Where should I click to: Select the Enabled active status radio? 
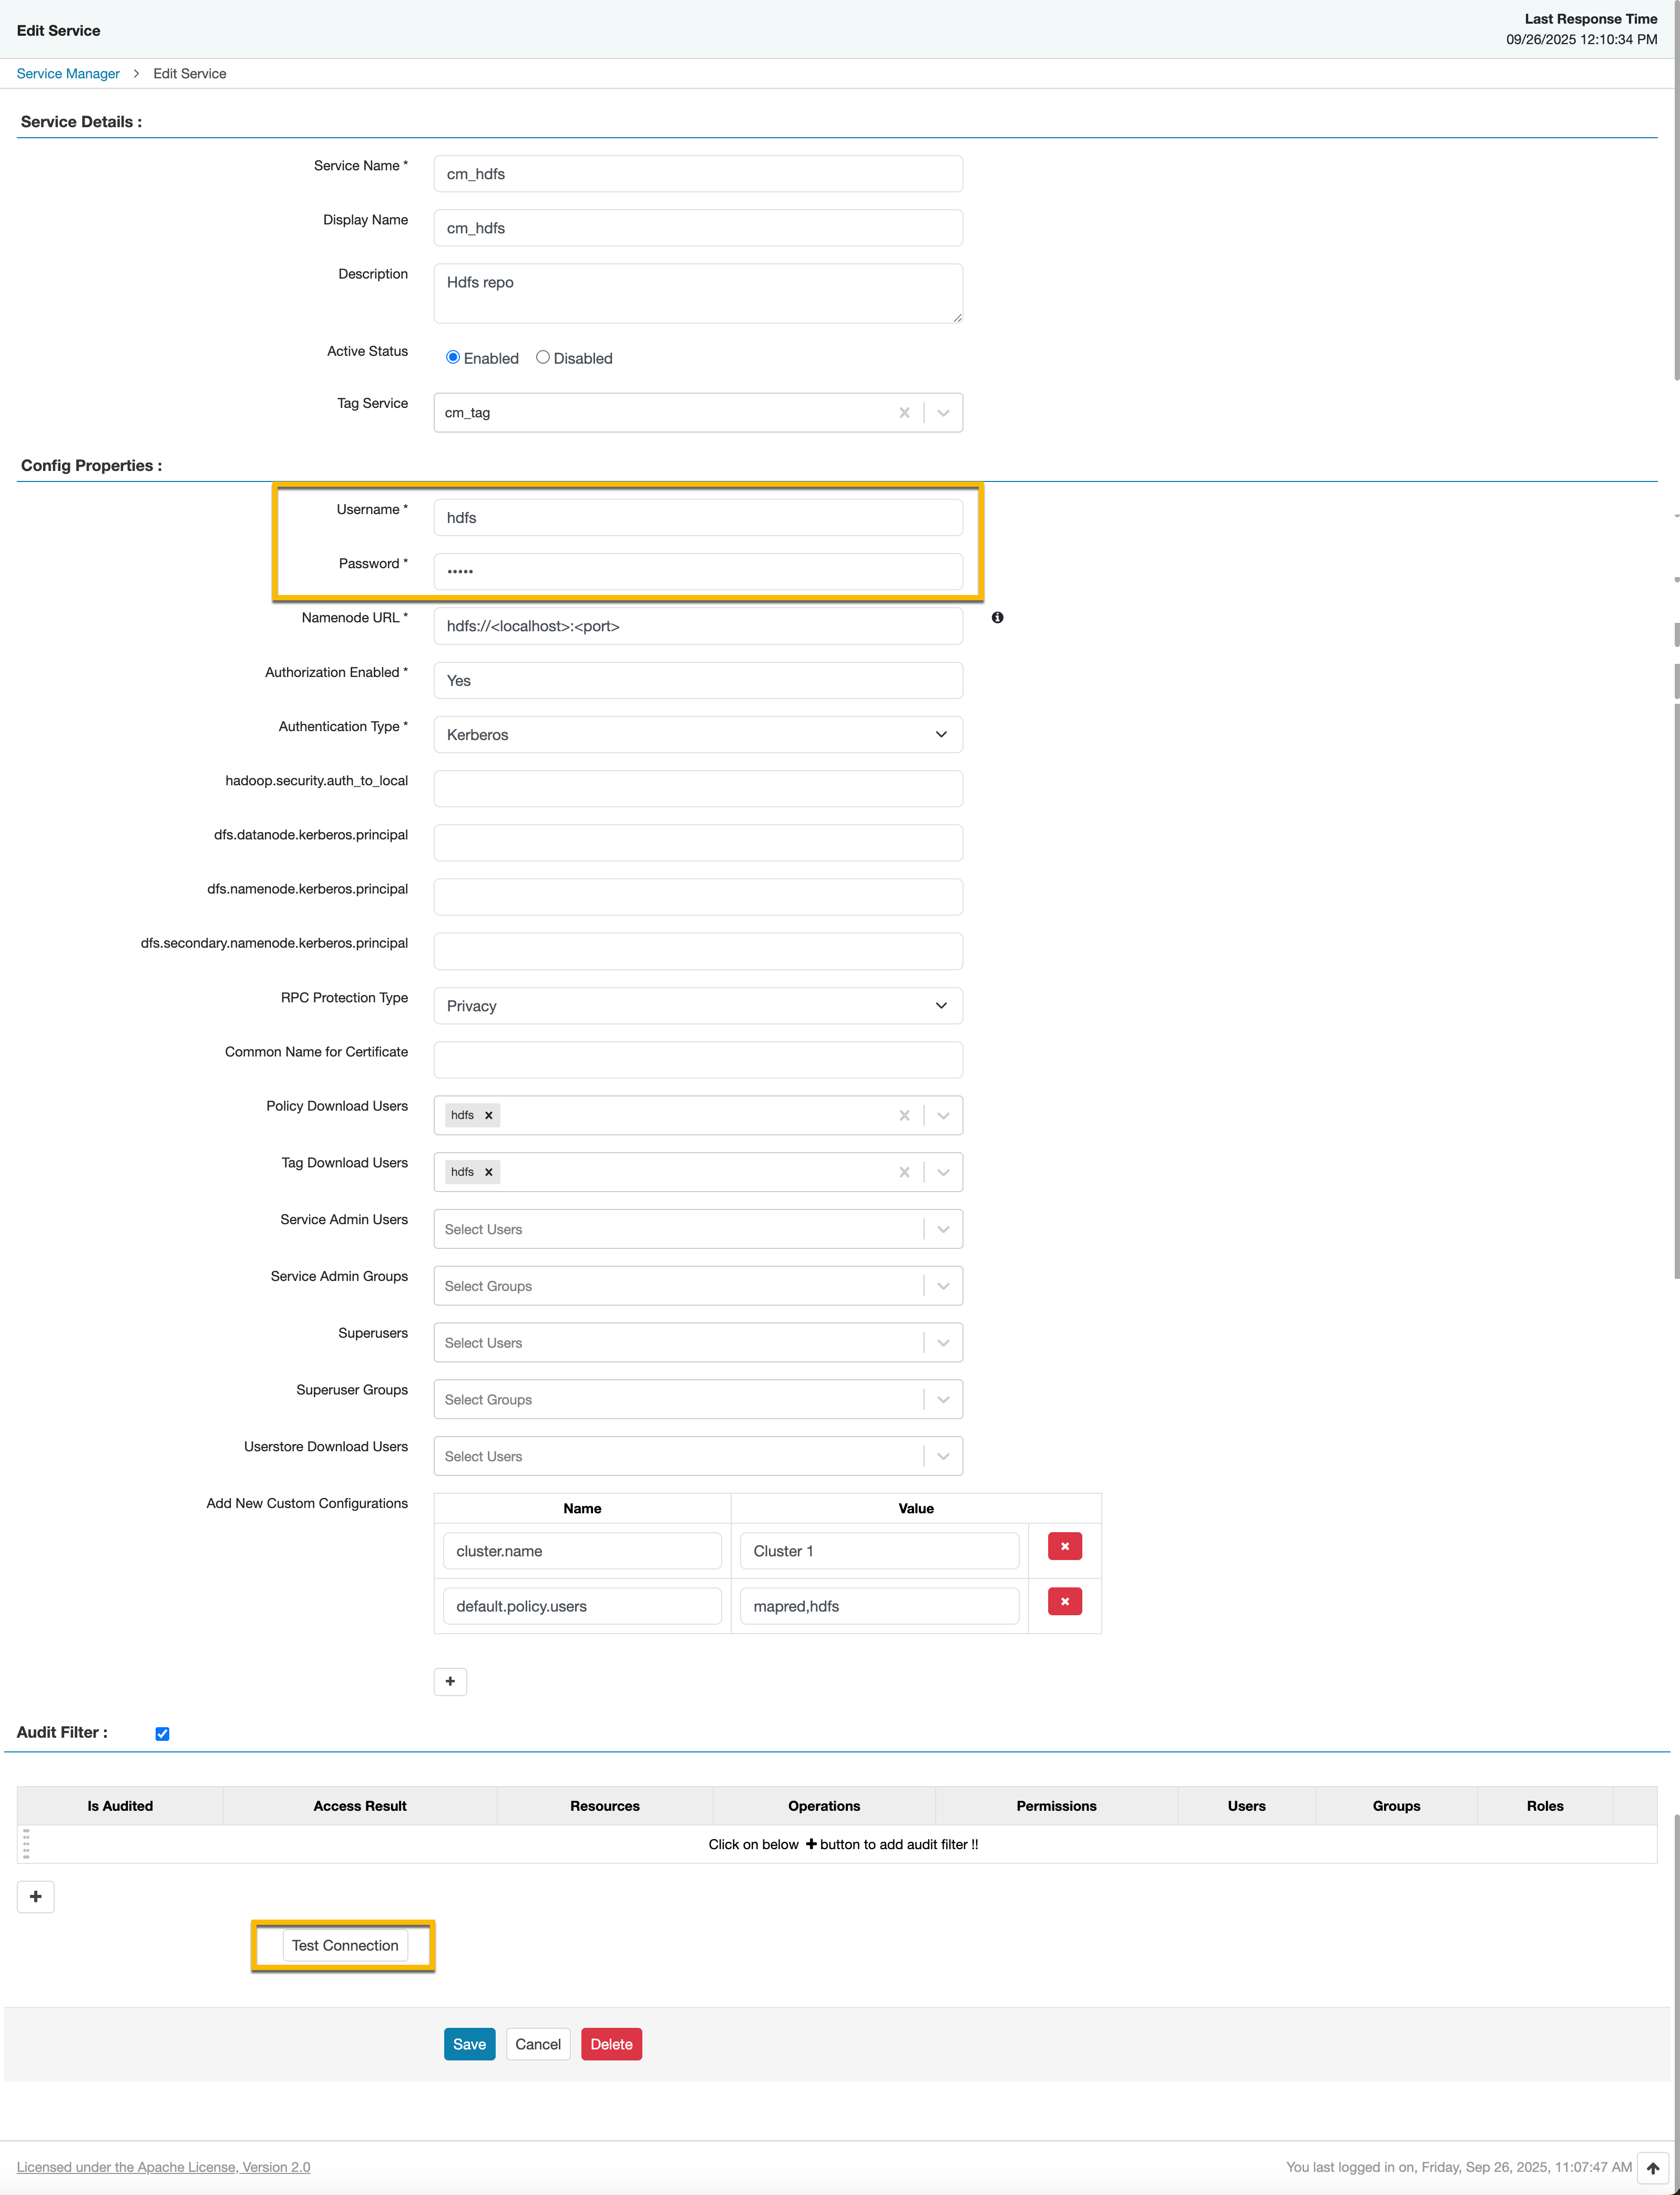coord(453,357)
